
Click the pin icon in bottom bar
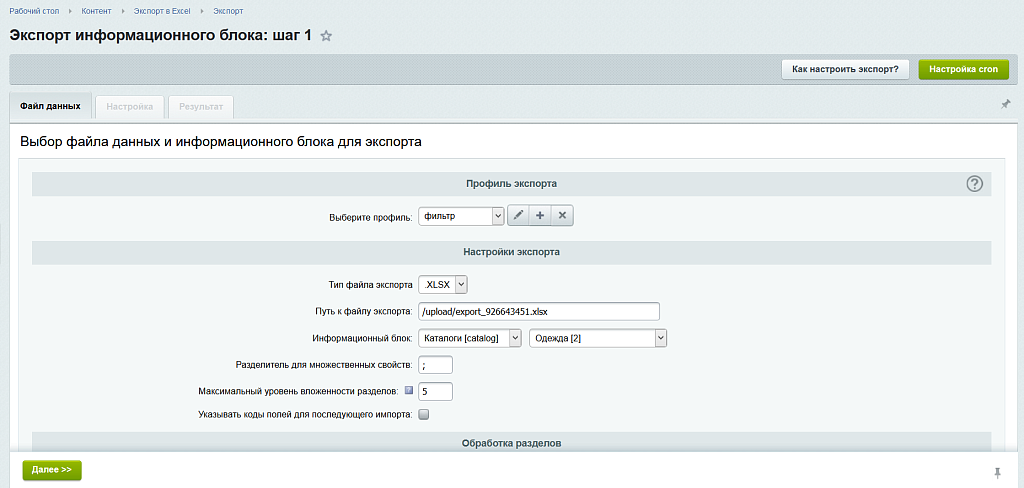pyautogui.click(x=997, y=472)
